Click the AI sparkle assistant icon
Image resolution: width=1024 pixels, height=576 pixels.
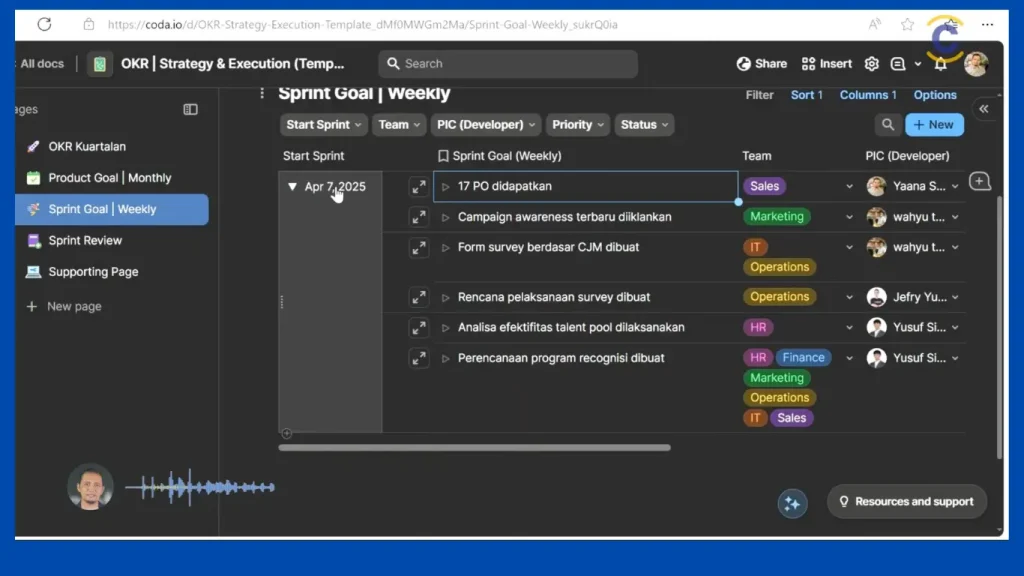(792, 503)
